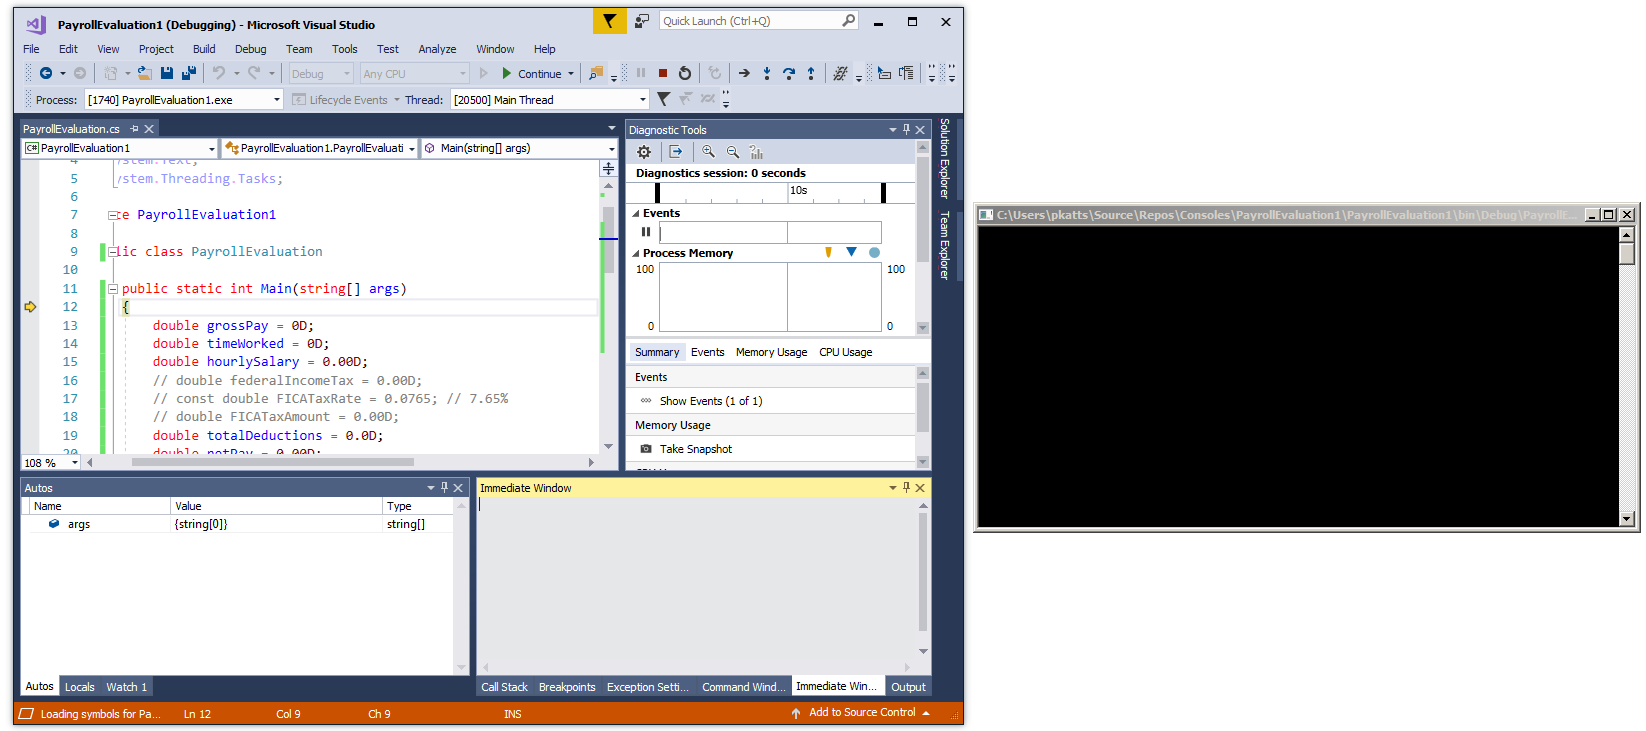Click the Find in Files icon
The image size is (1646, 731).
pyautogui.click(x=596, y=73)
